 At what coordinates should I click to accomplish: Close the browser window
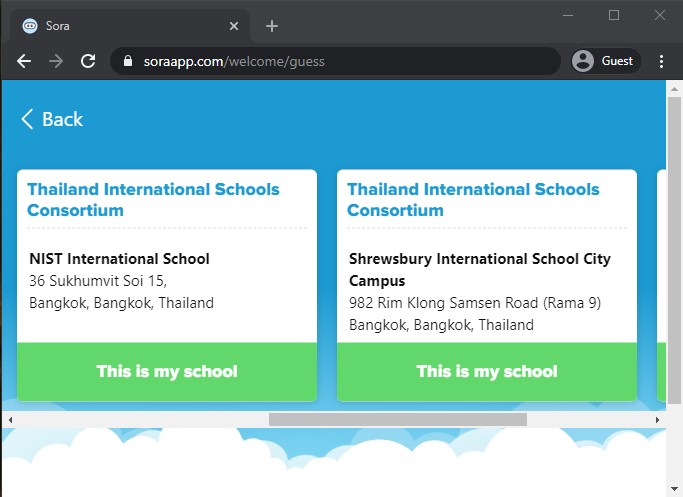click(x=659, y=15)
